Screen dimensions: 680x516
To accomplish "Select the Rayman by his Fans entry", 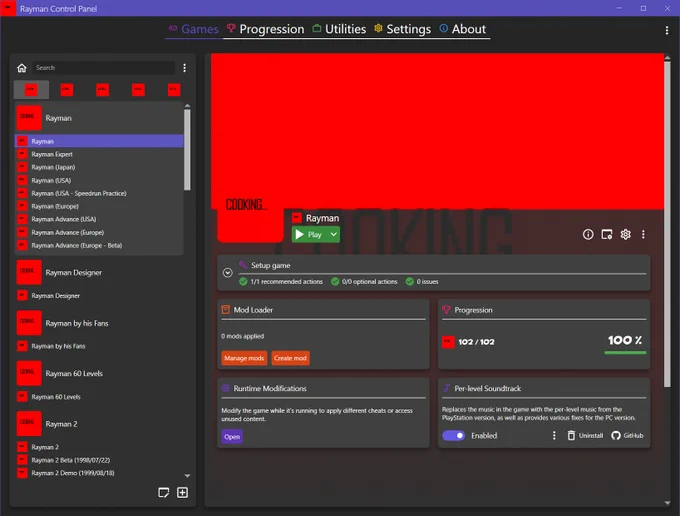I will tap(99, 346).
